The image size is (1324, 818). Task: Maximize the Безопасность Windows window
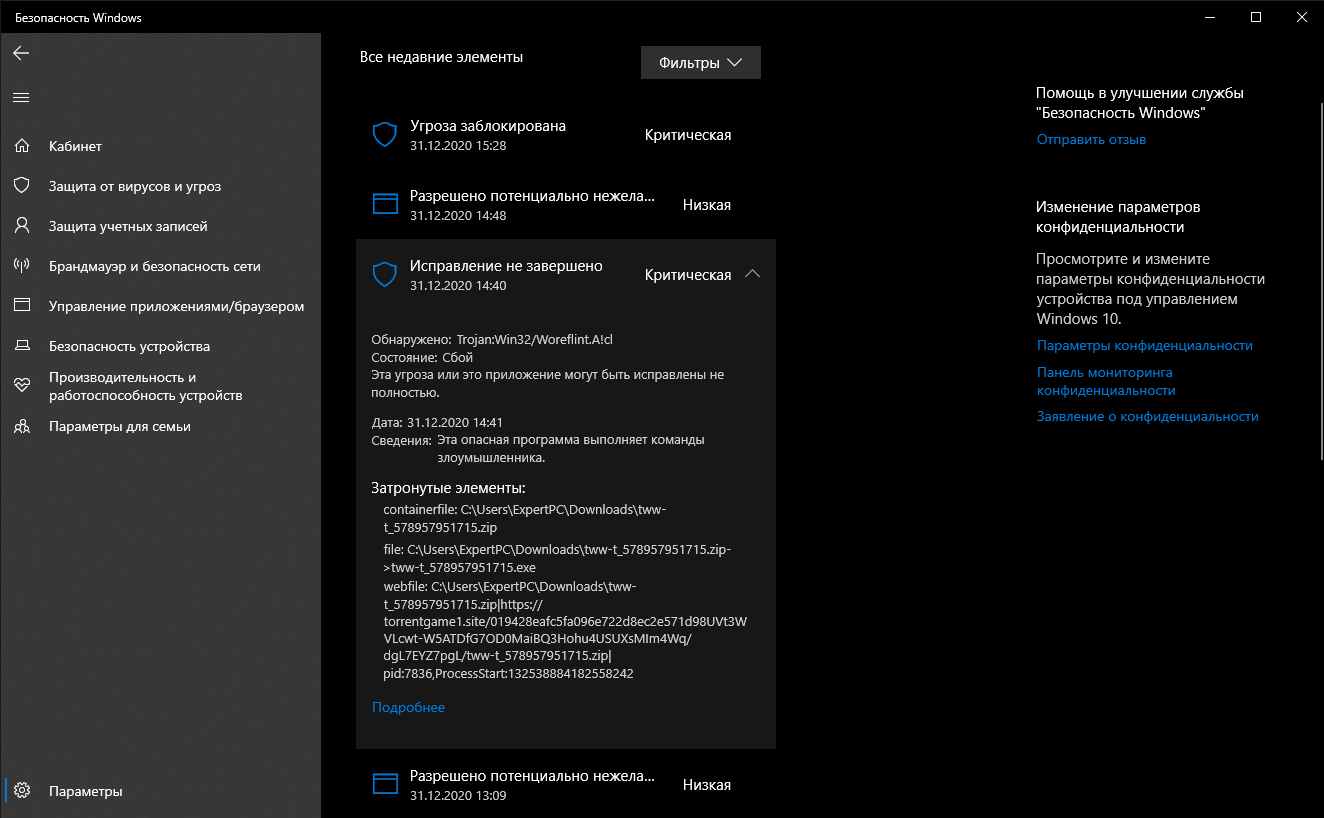pyautogui.click(x=1255, y=17)
